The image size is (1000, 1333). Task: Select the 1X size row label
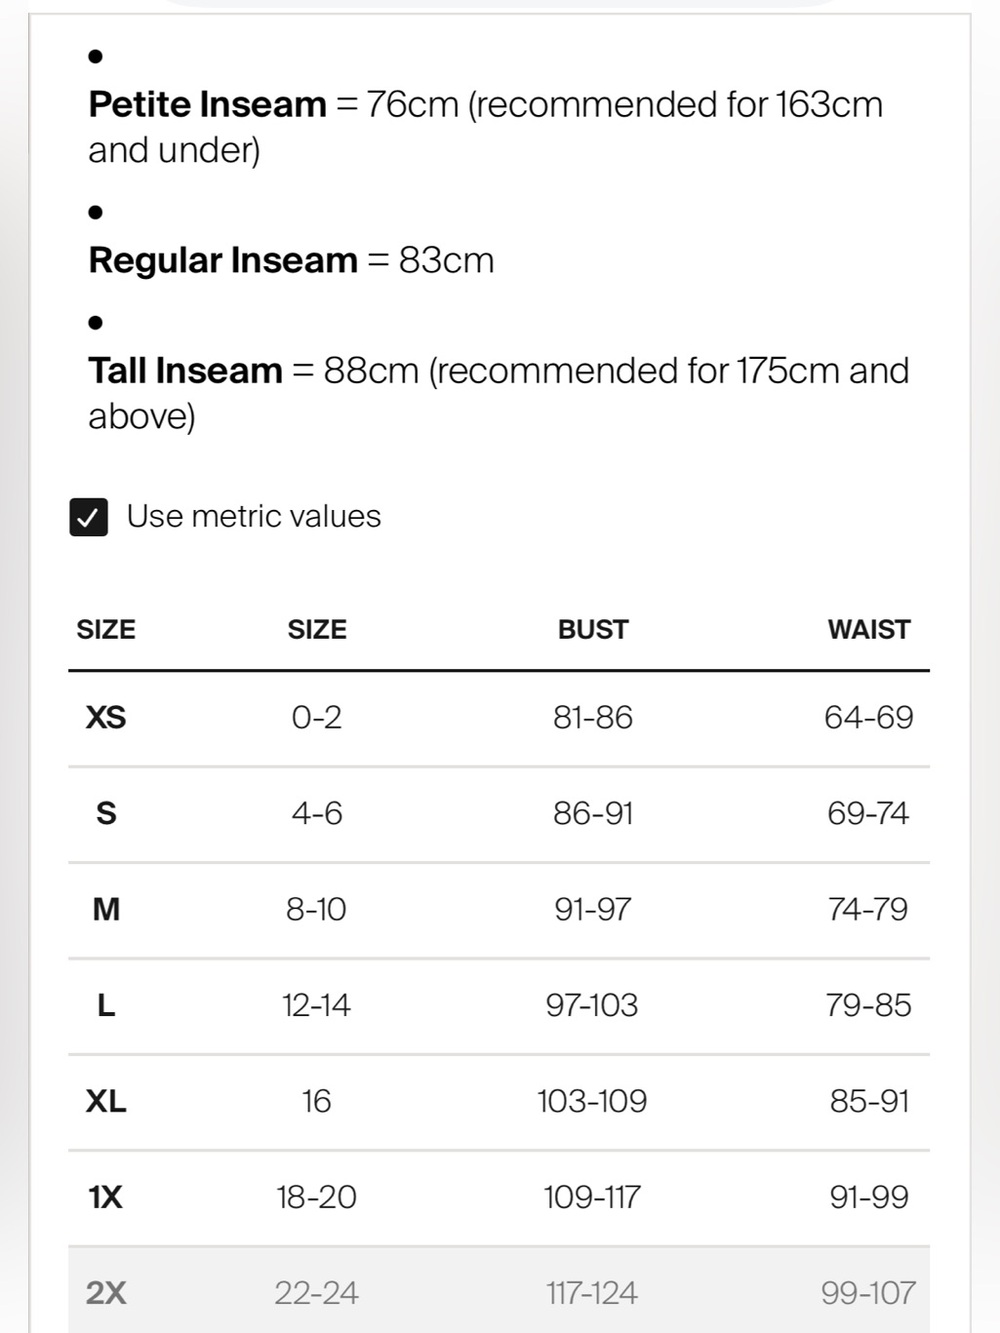pyautogui.click(x=106, y=1197)
